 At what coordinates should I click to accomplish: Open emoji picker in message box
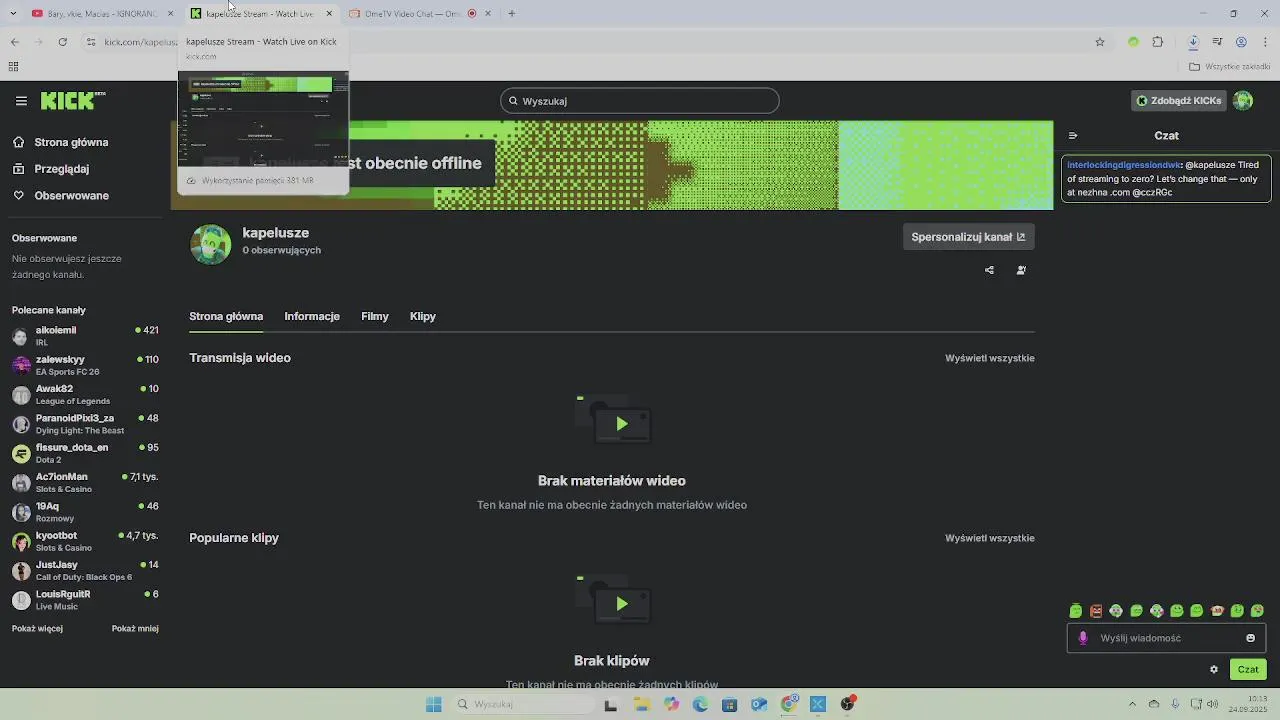click(x=1250, y=638)
